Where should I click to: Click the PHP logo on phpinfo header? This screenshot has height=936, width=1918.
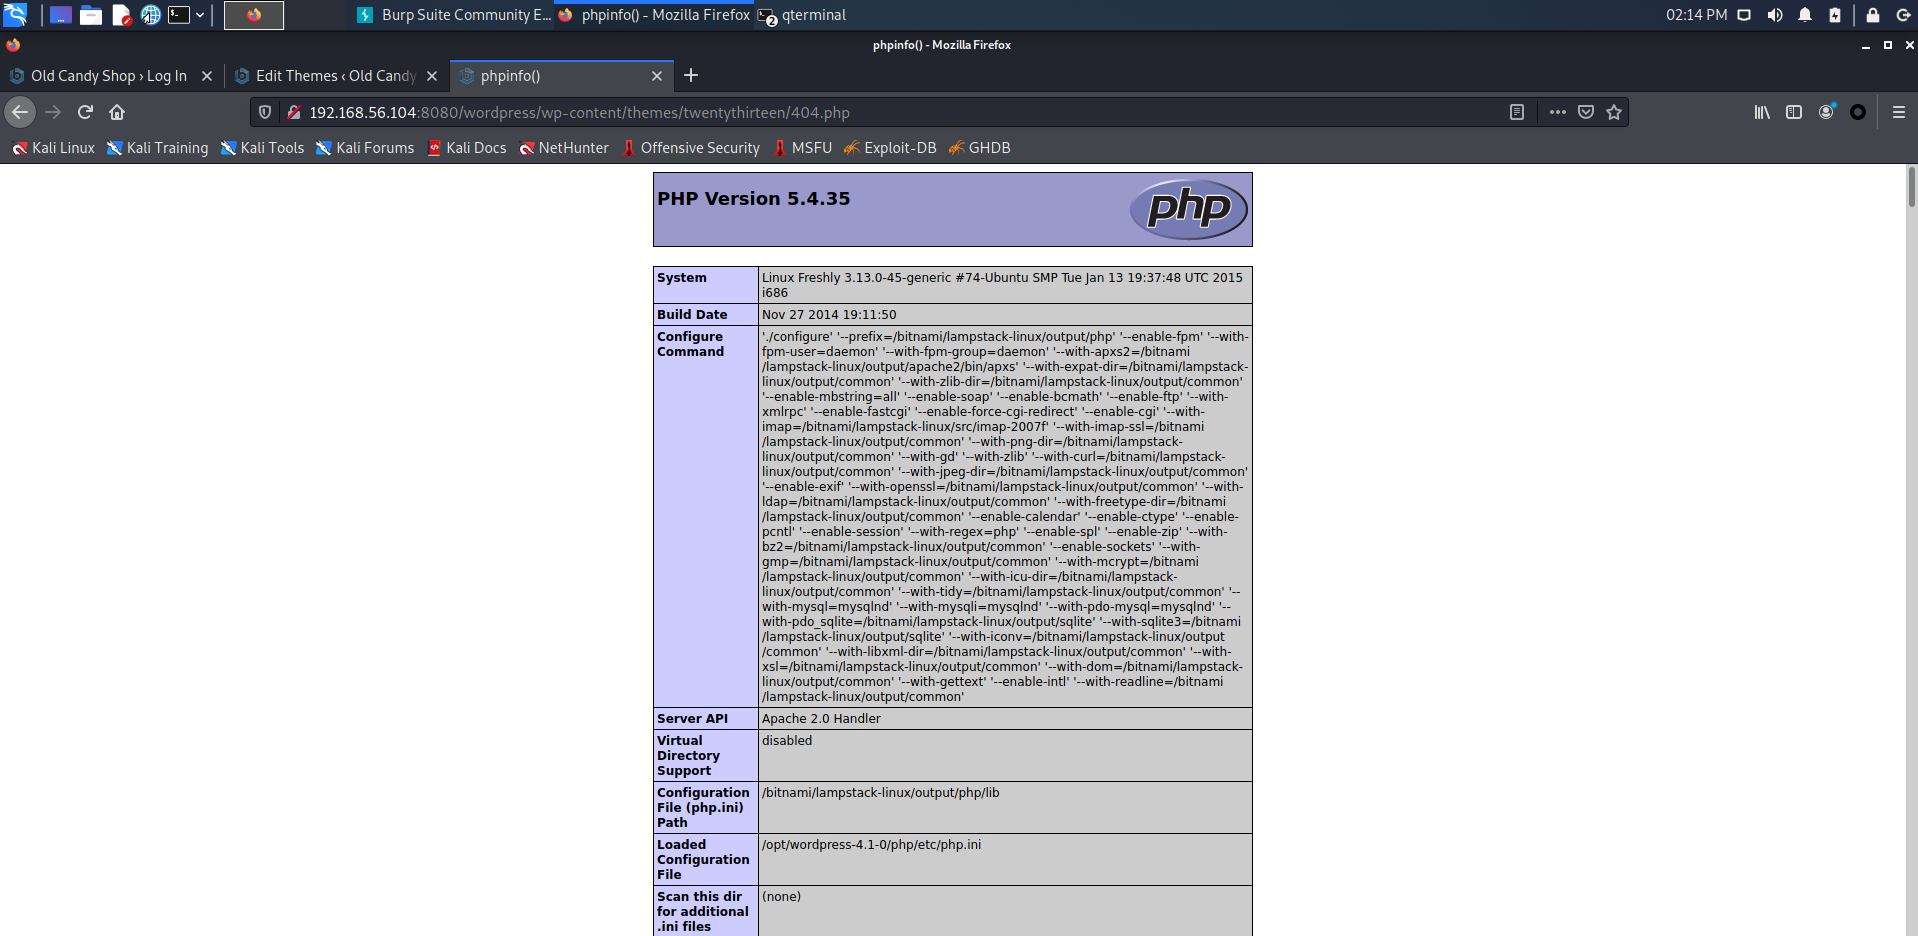coord(1188,208)
